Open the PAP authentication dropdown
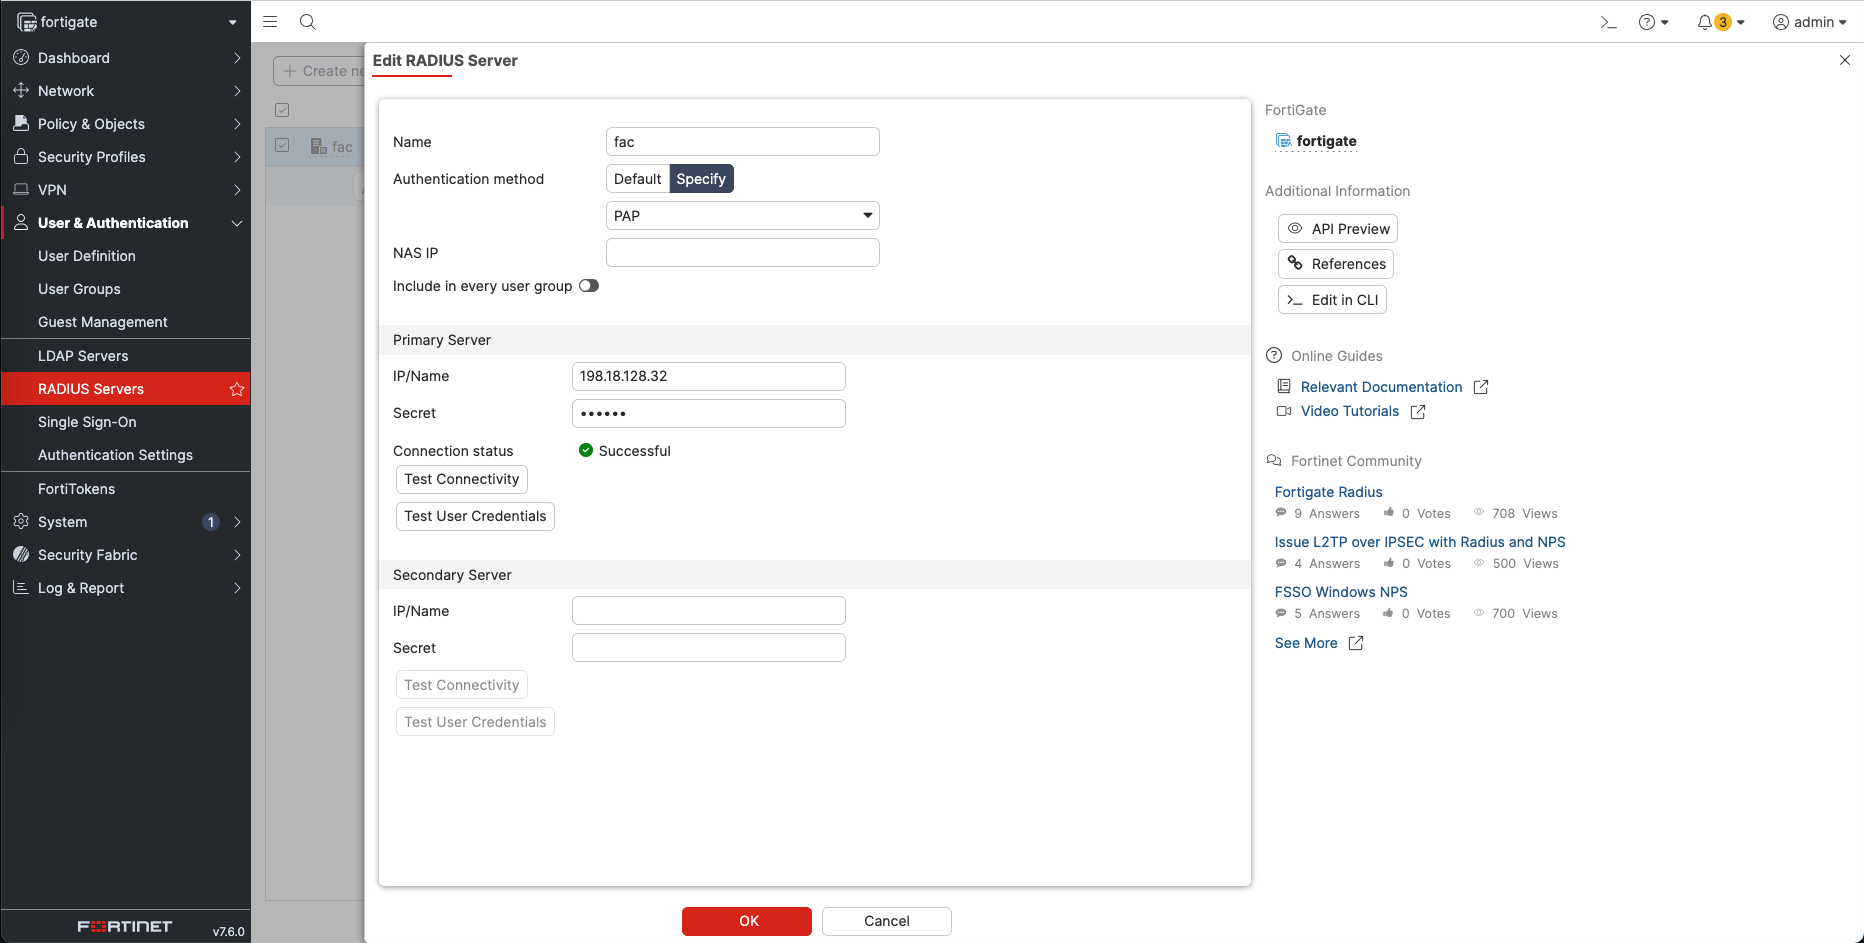The image size is (1864, 943). [x=742, y=216]
